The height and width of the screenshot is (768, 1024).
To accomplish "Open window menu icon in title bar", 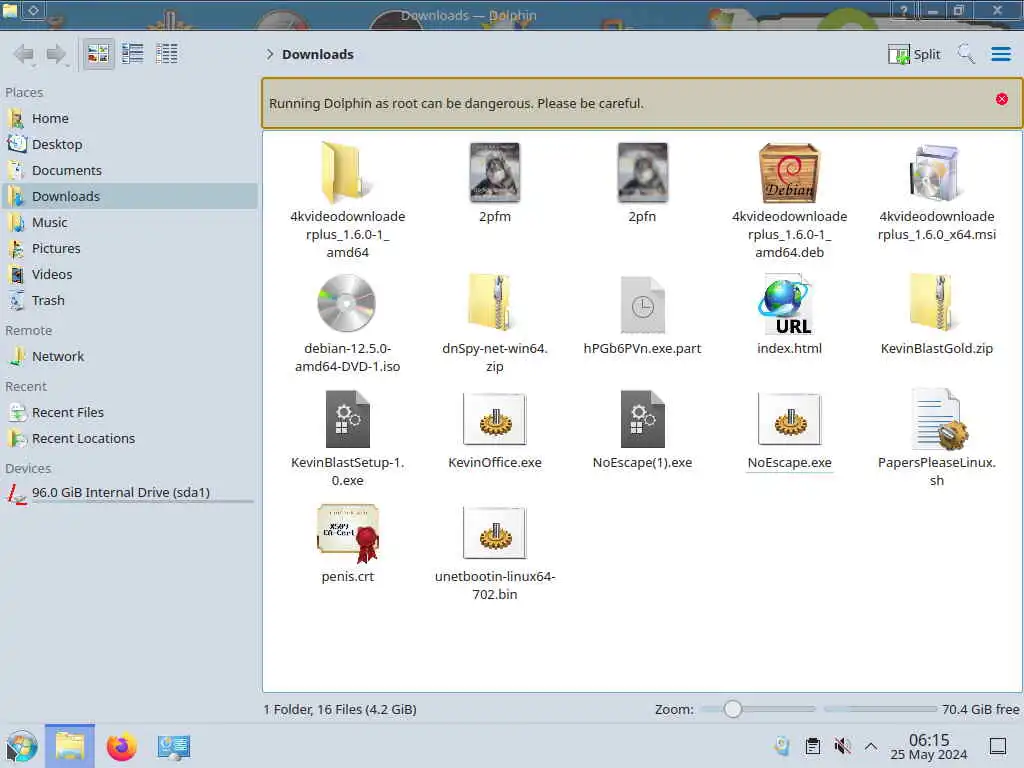I will (10, 10).
